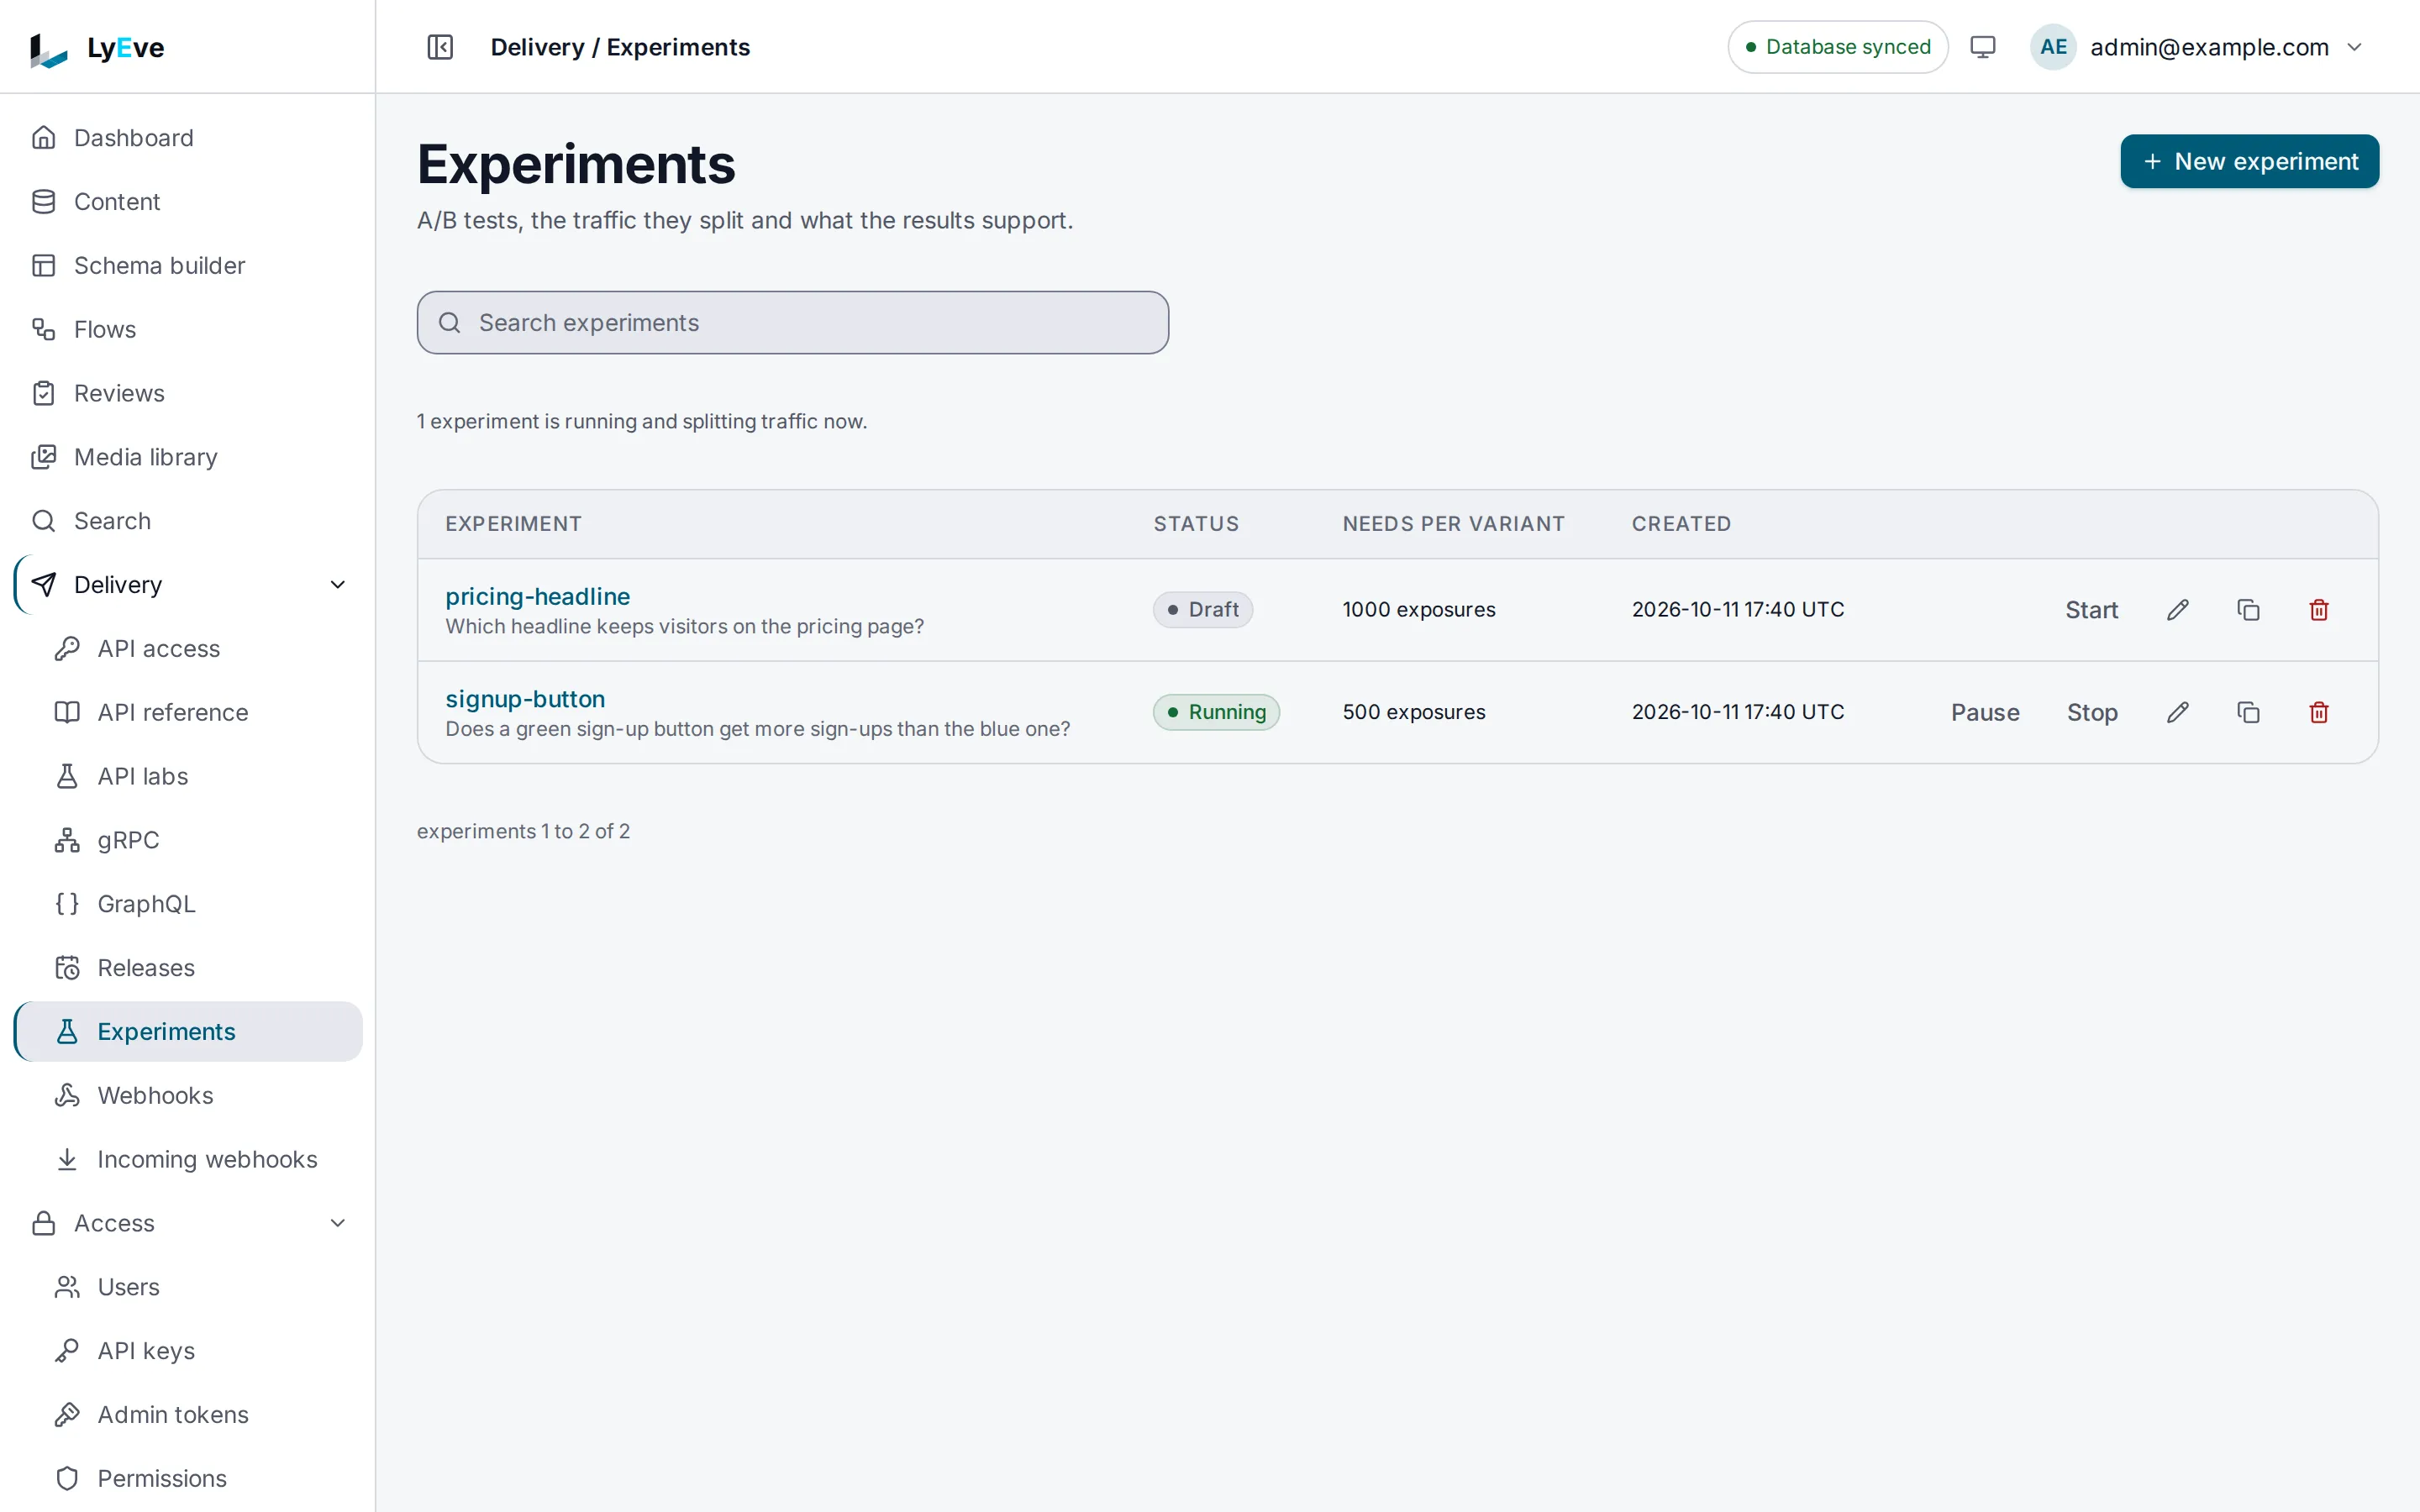
Task: Click the LyEve logo
Action: tap(97, 48)
